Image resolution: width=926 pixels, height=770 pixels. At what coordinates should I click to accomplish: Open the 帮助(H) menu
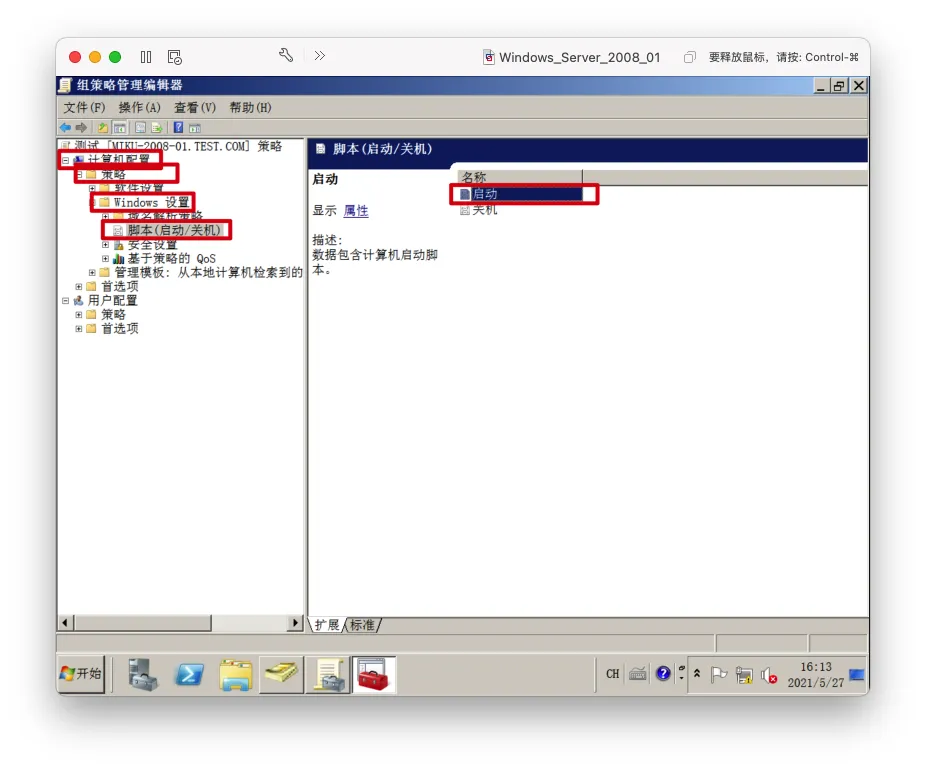coord(250,107)
